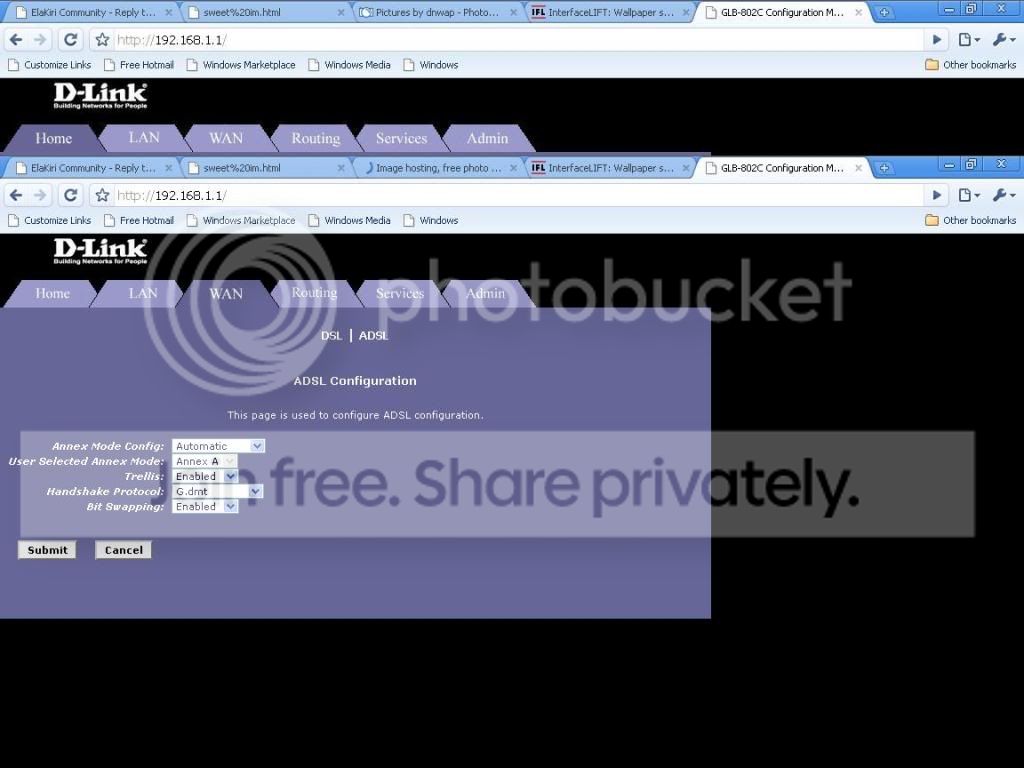
Task: Open Customize Links bookmark in the upper browser
Action: click(50, 65)
